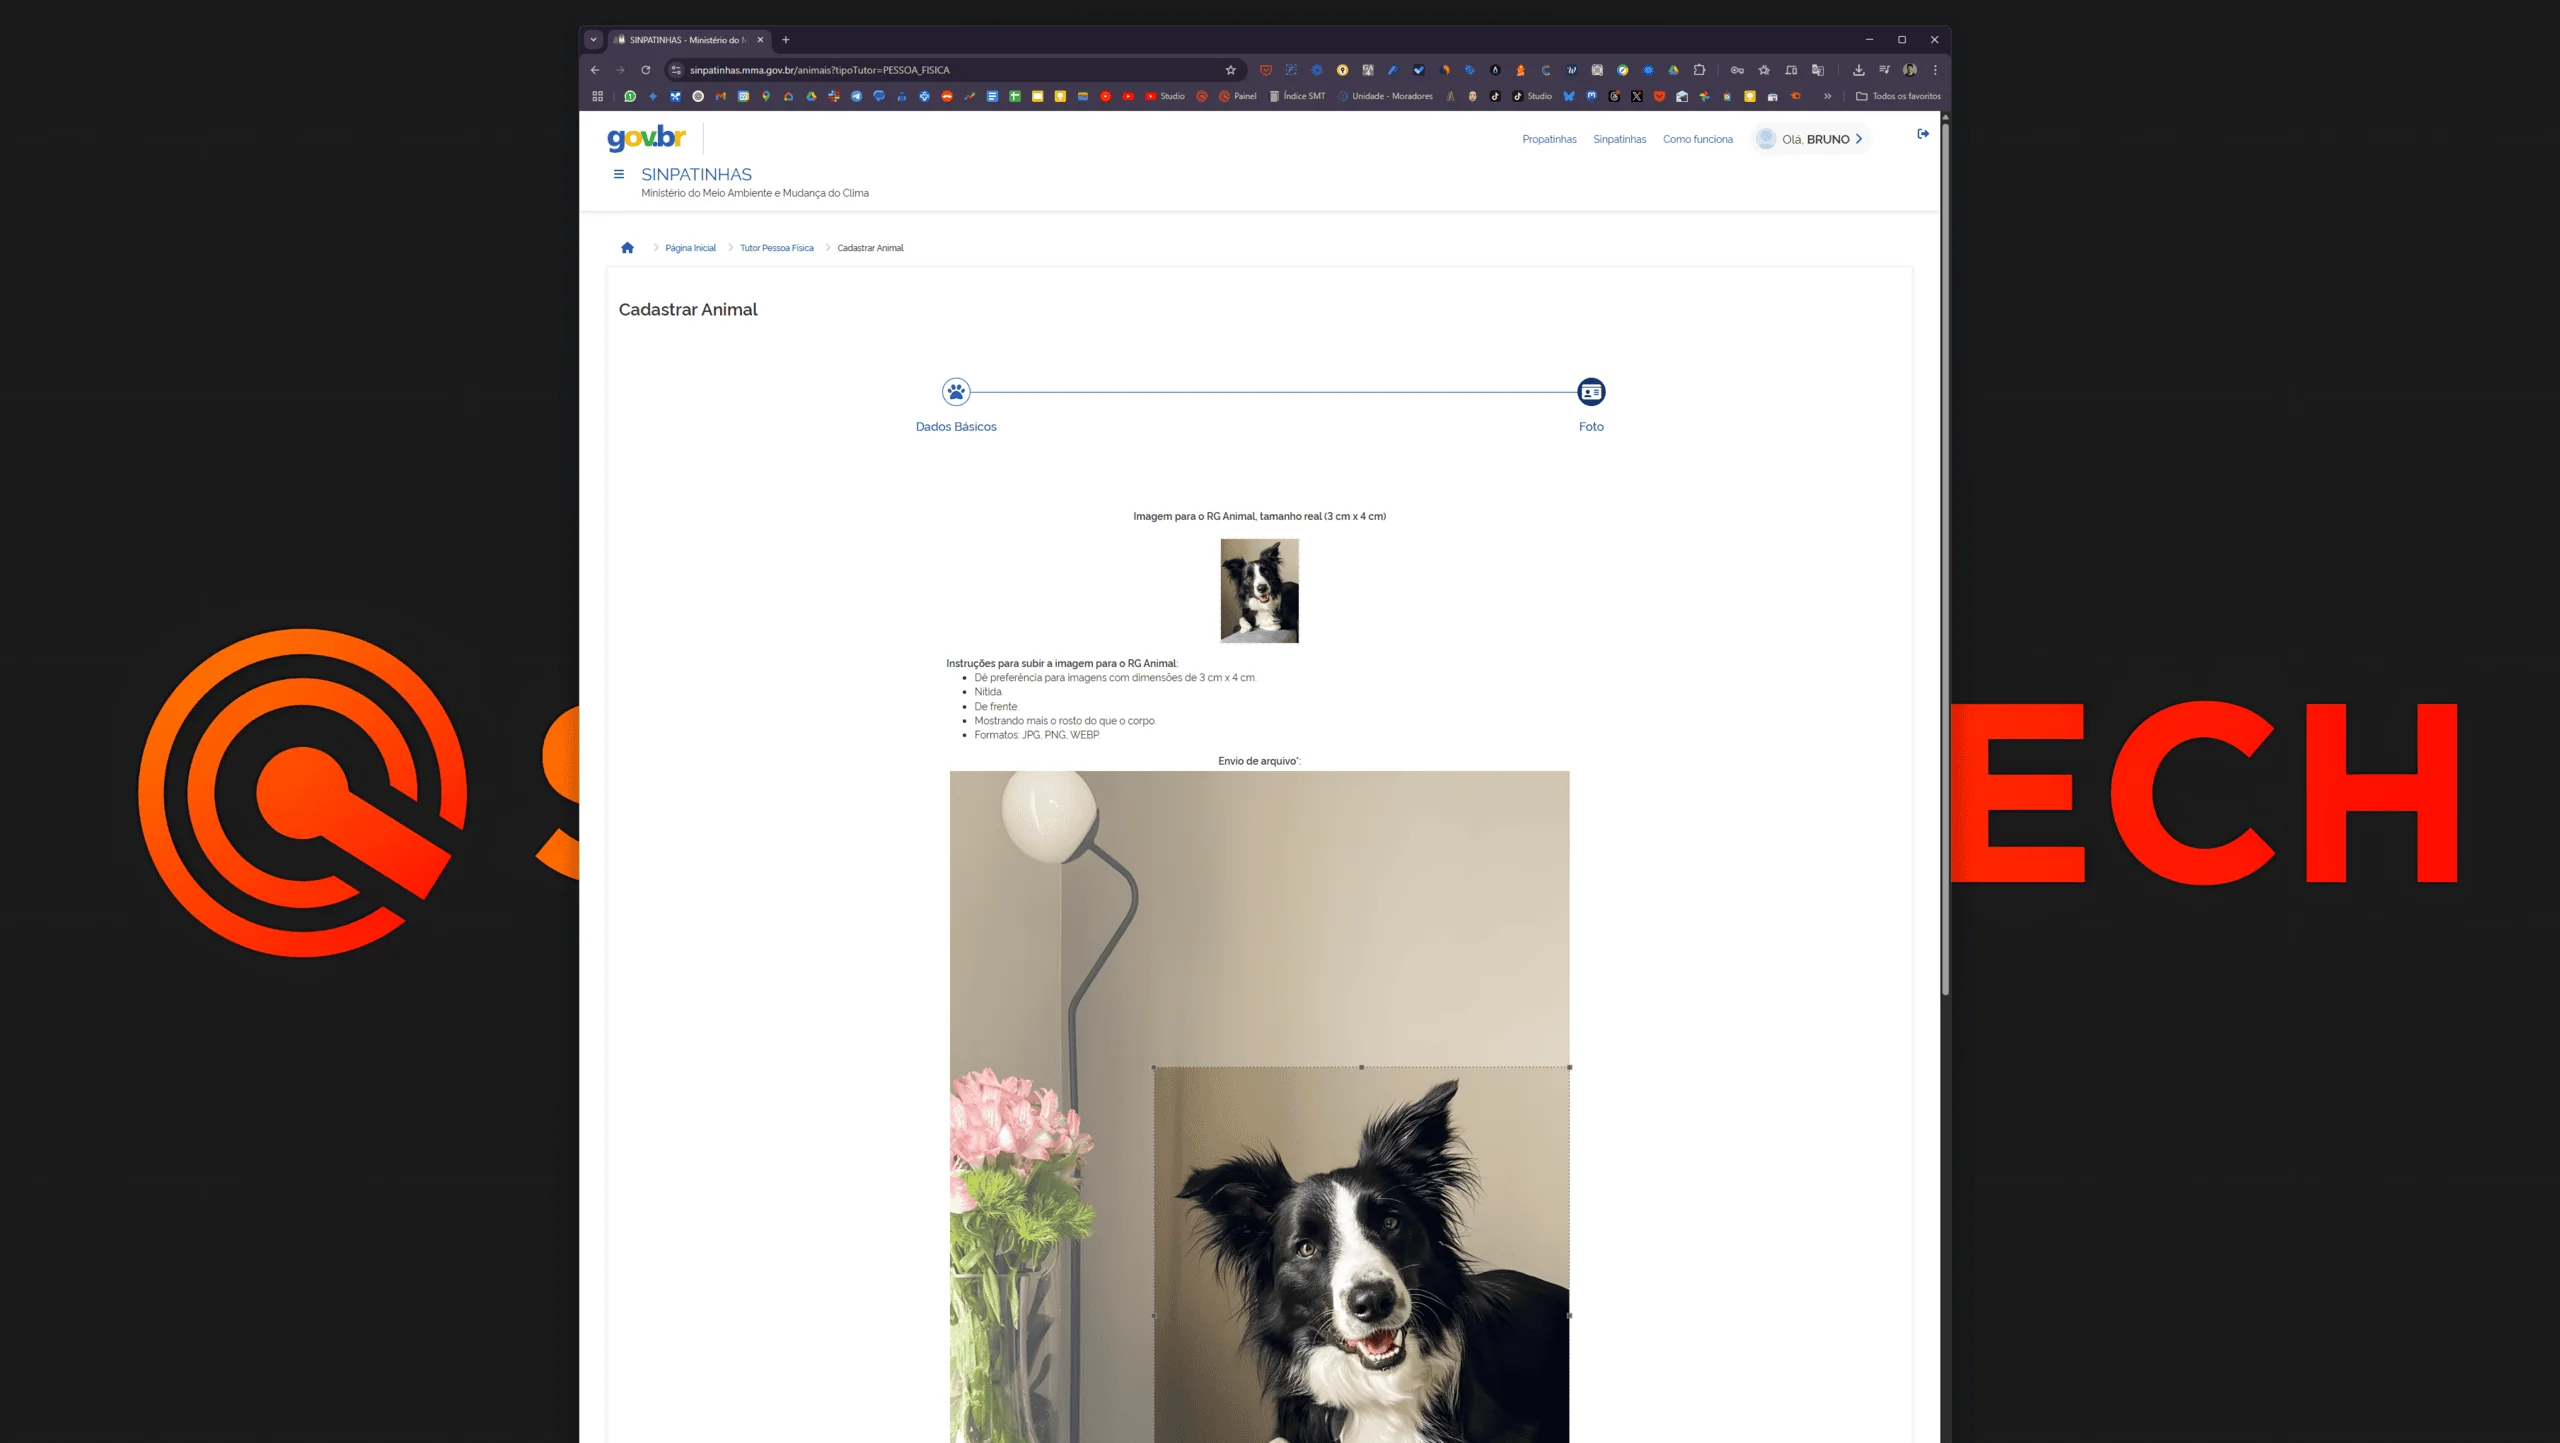
Task: Open the Propatinhas menu item
Action: pos(1549,139)
